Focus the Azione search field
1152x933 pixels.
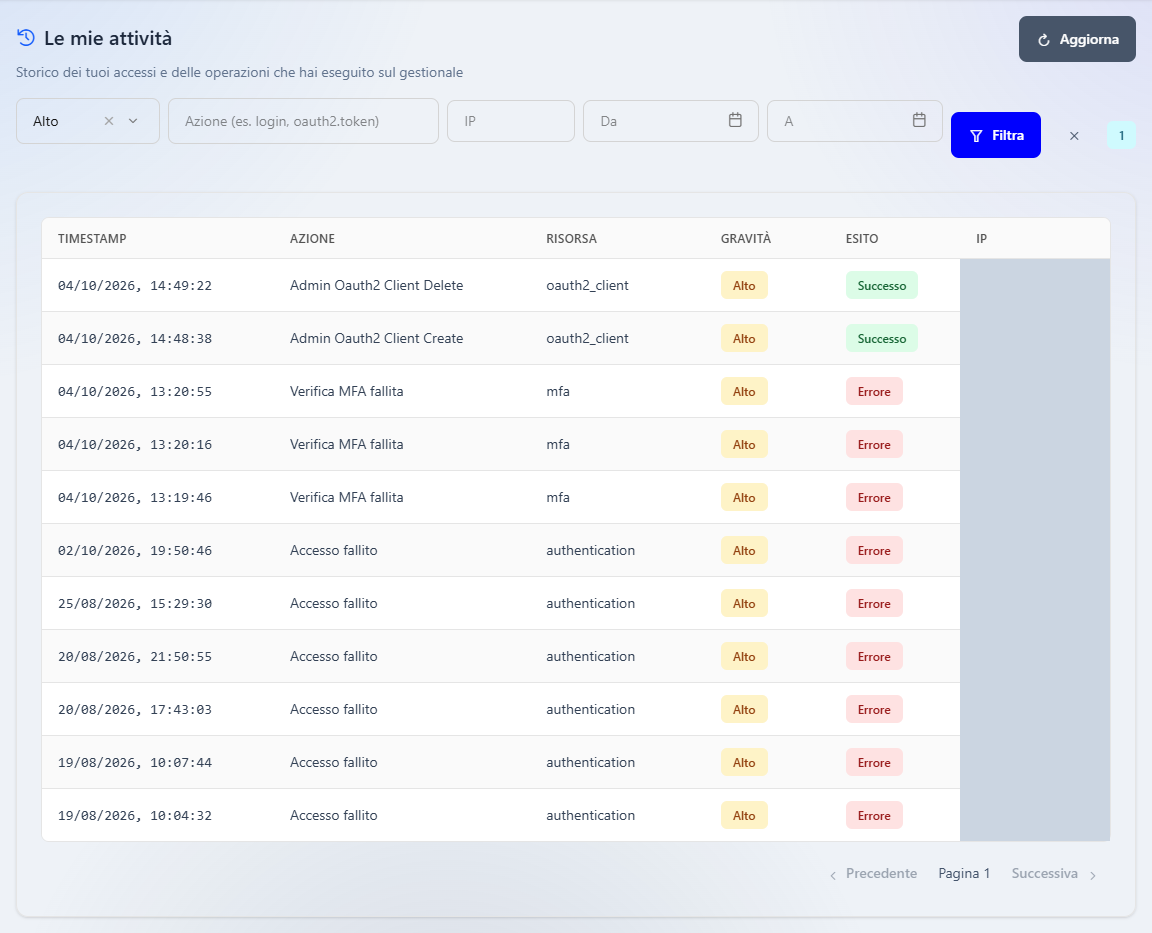pos(303,121)
